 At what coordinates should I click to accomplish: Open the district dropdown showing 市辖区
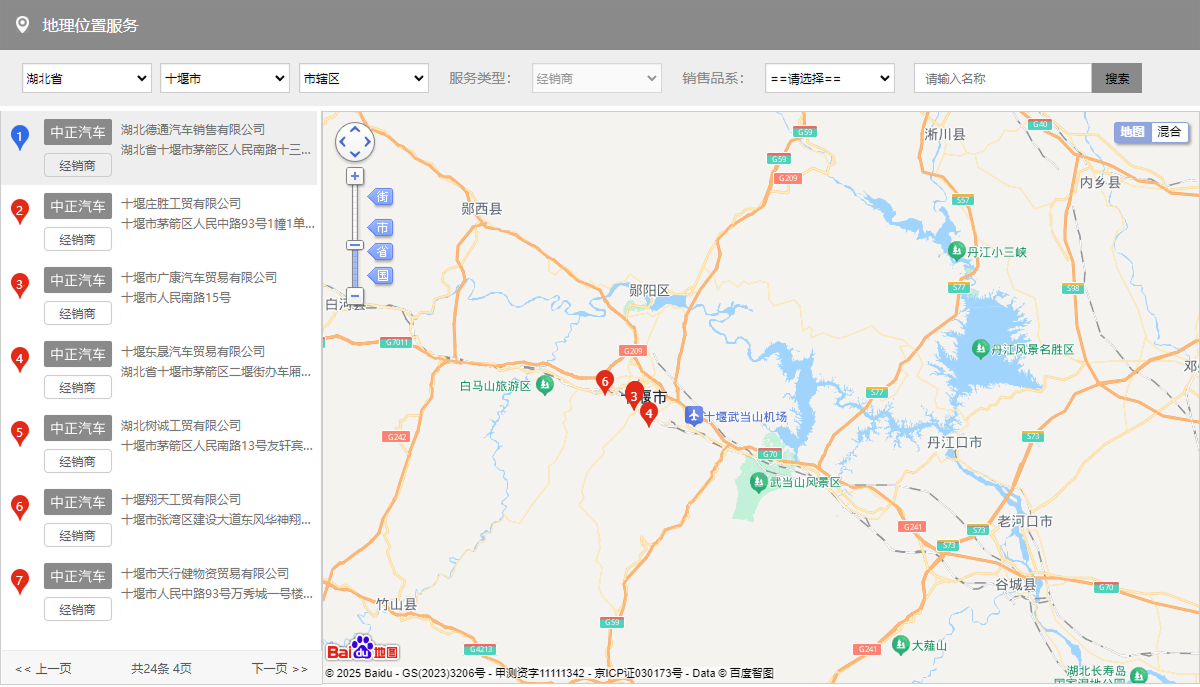click(x=364, y=78)
